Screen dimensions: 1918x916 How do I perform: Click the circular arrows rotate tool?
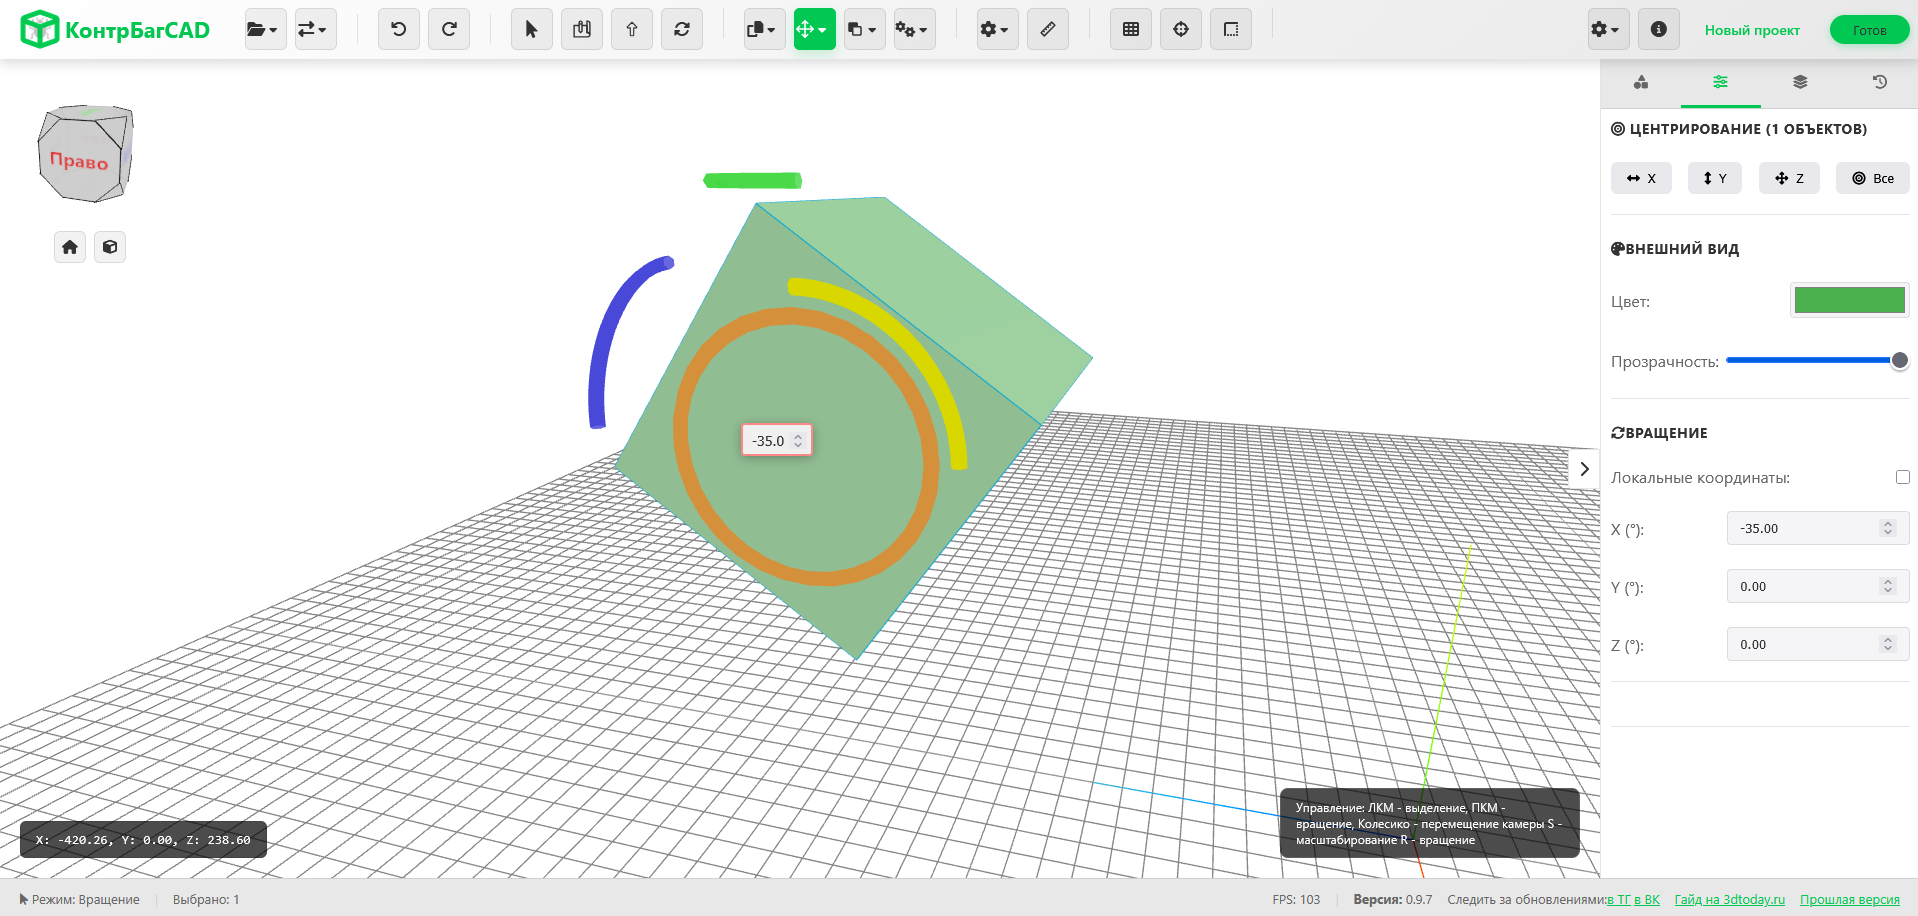tap(682, 29)
